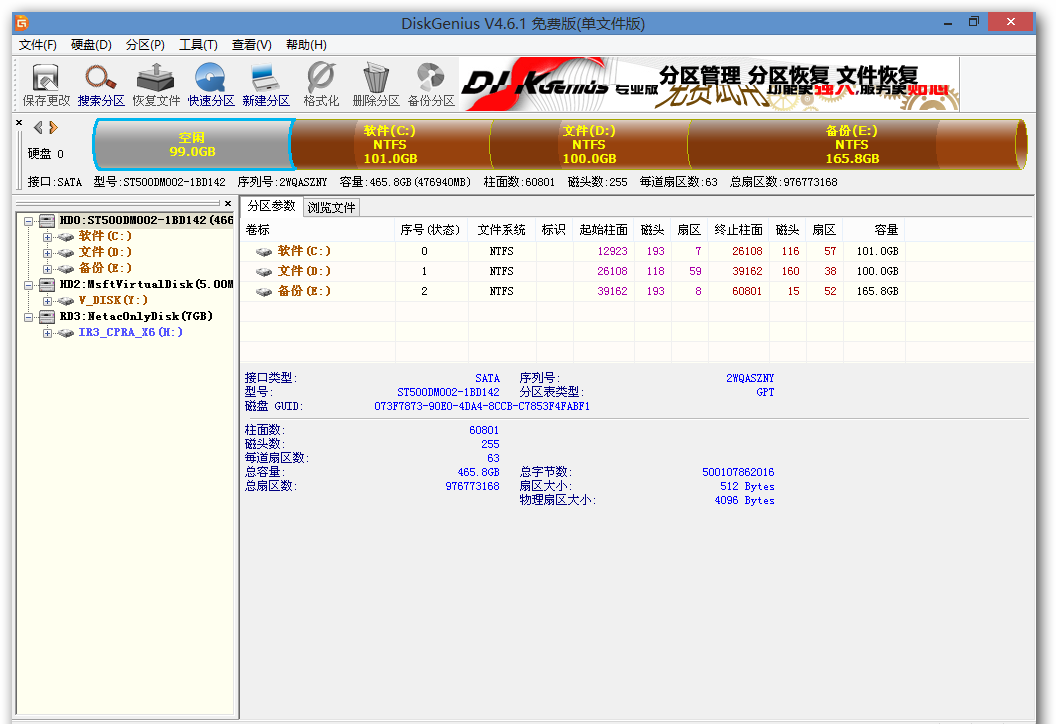
Task: Click the RD3 NetacOnlyDisk drive icon
Action: coord(47,317)
